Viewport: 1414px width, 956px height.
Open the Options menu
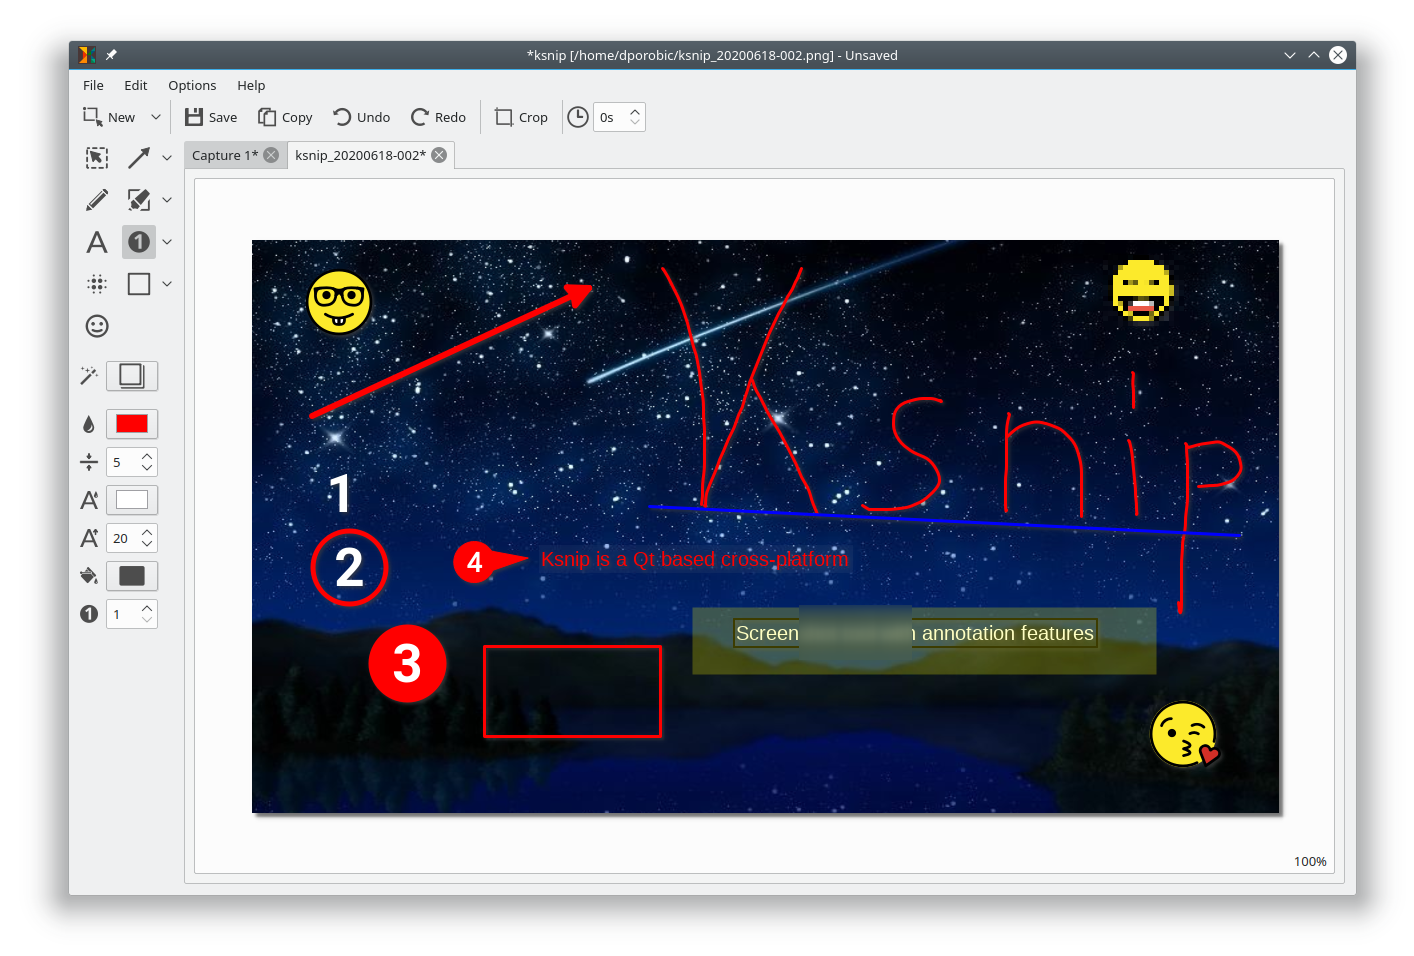point(192,85)
